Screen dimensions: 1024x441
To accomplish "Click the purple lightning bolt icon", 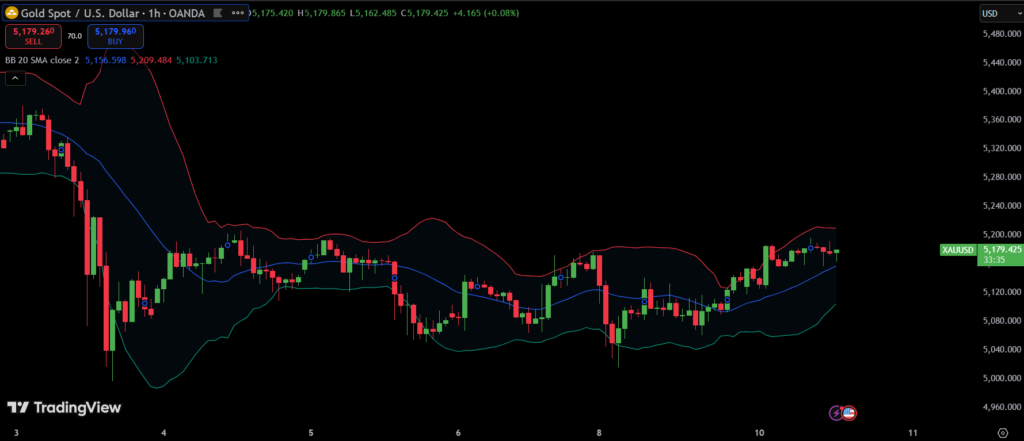I will (835, 412).
